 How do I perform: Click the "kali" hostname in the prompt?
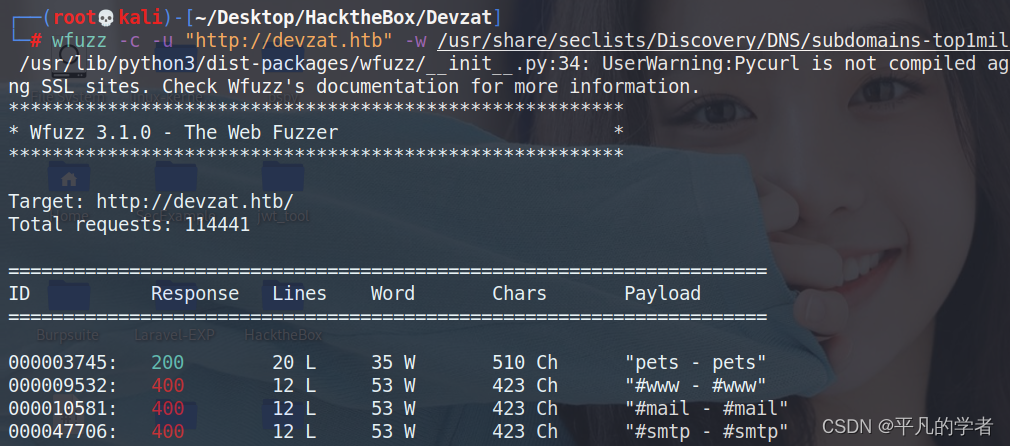tap(140, 17)
